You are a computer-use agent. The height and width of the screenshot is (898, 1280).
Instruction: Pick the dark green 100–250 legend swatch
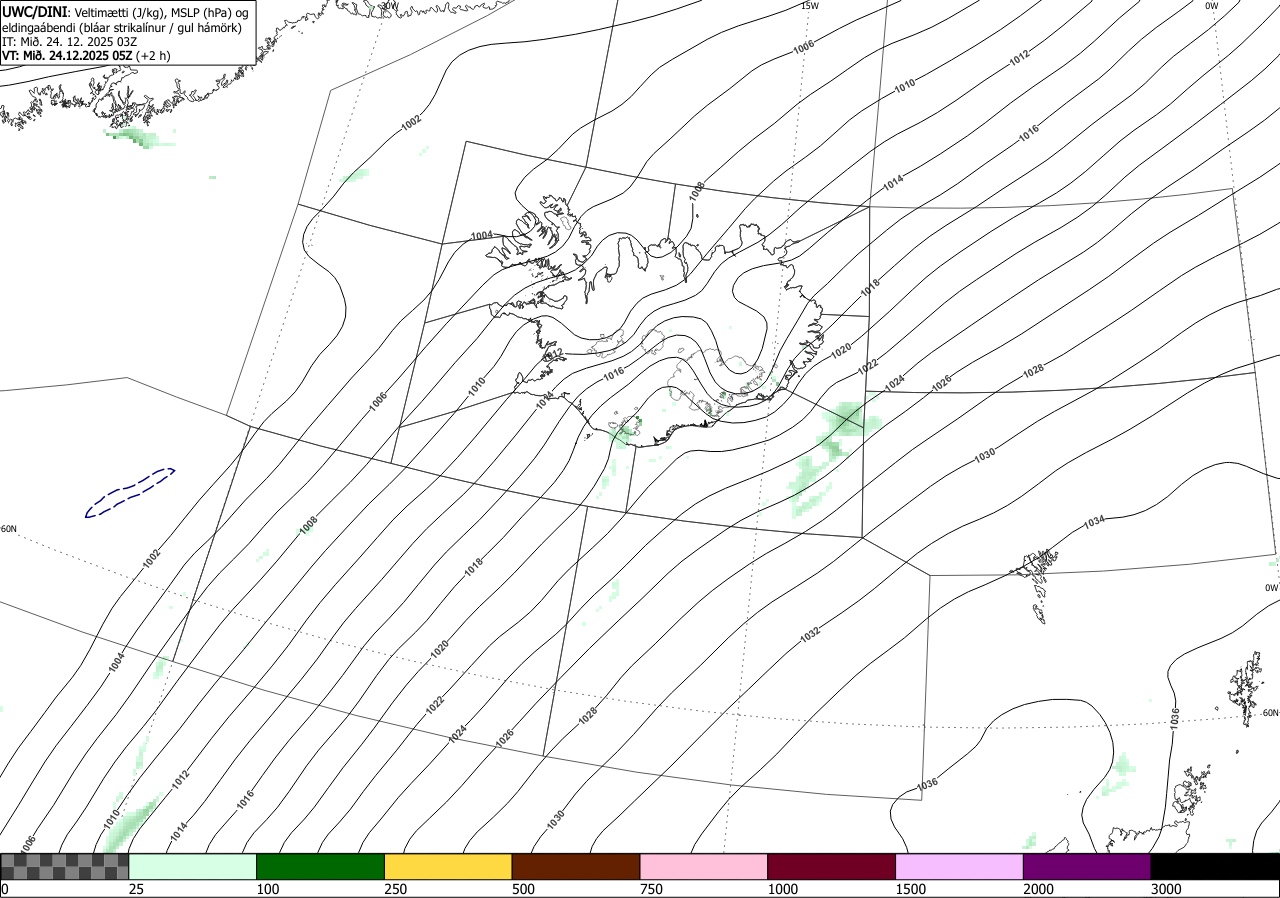(x=320, y=866)
